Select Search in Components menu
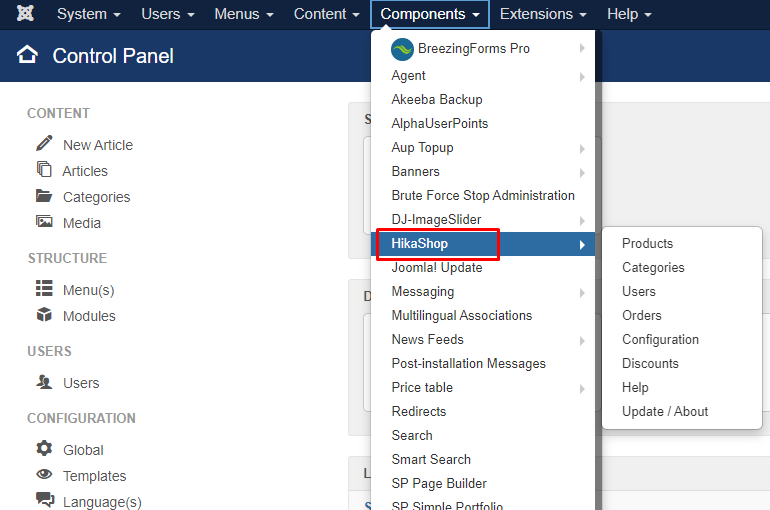Viewport: 770px width, 510px height. (x=412, y=436)
